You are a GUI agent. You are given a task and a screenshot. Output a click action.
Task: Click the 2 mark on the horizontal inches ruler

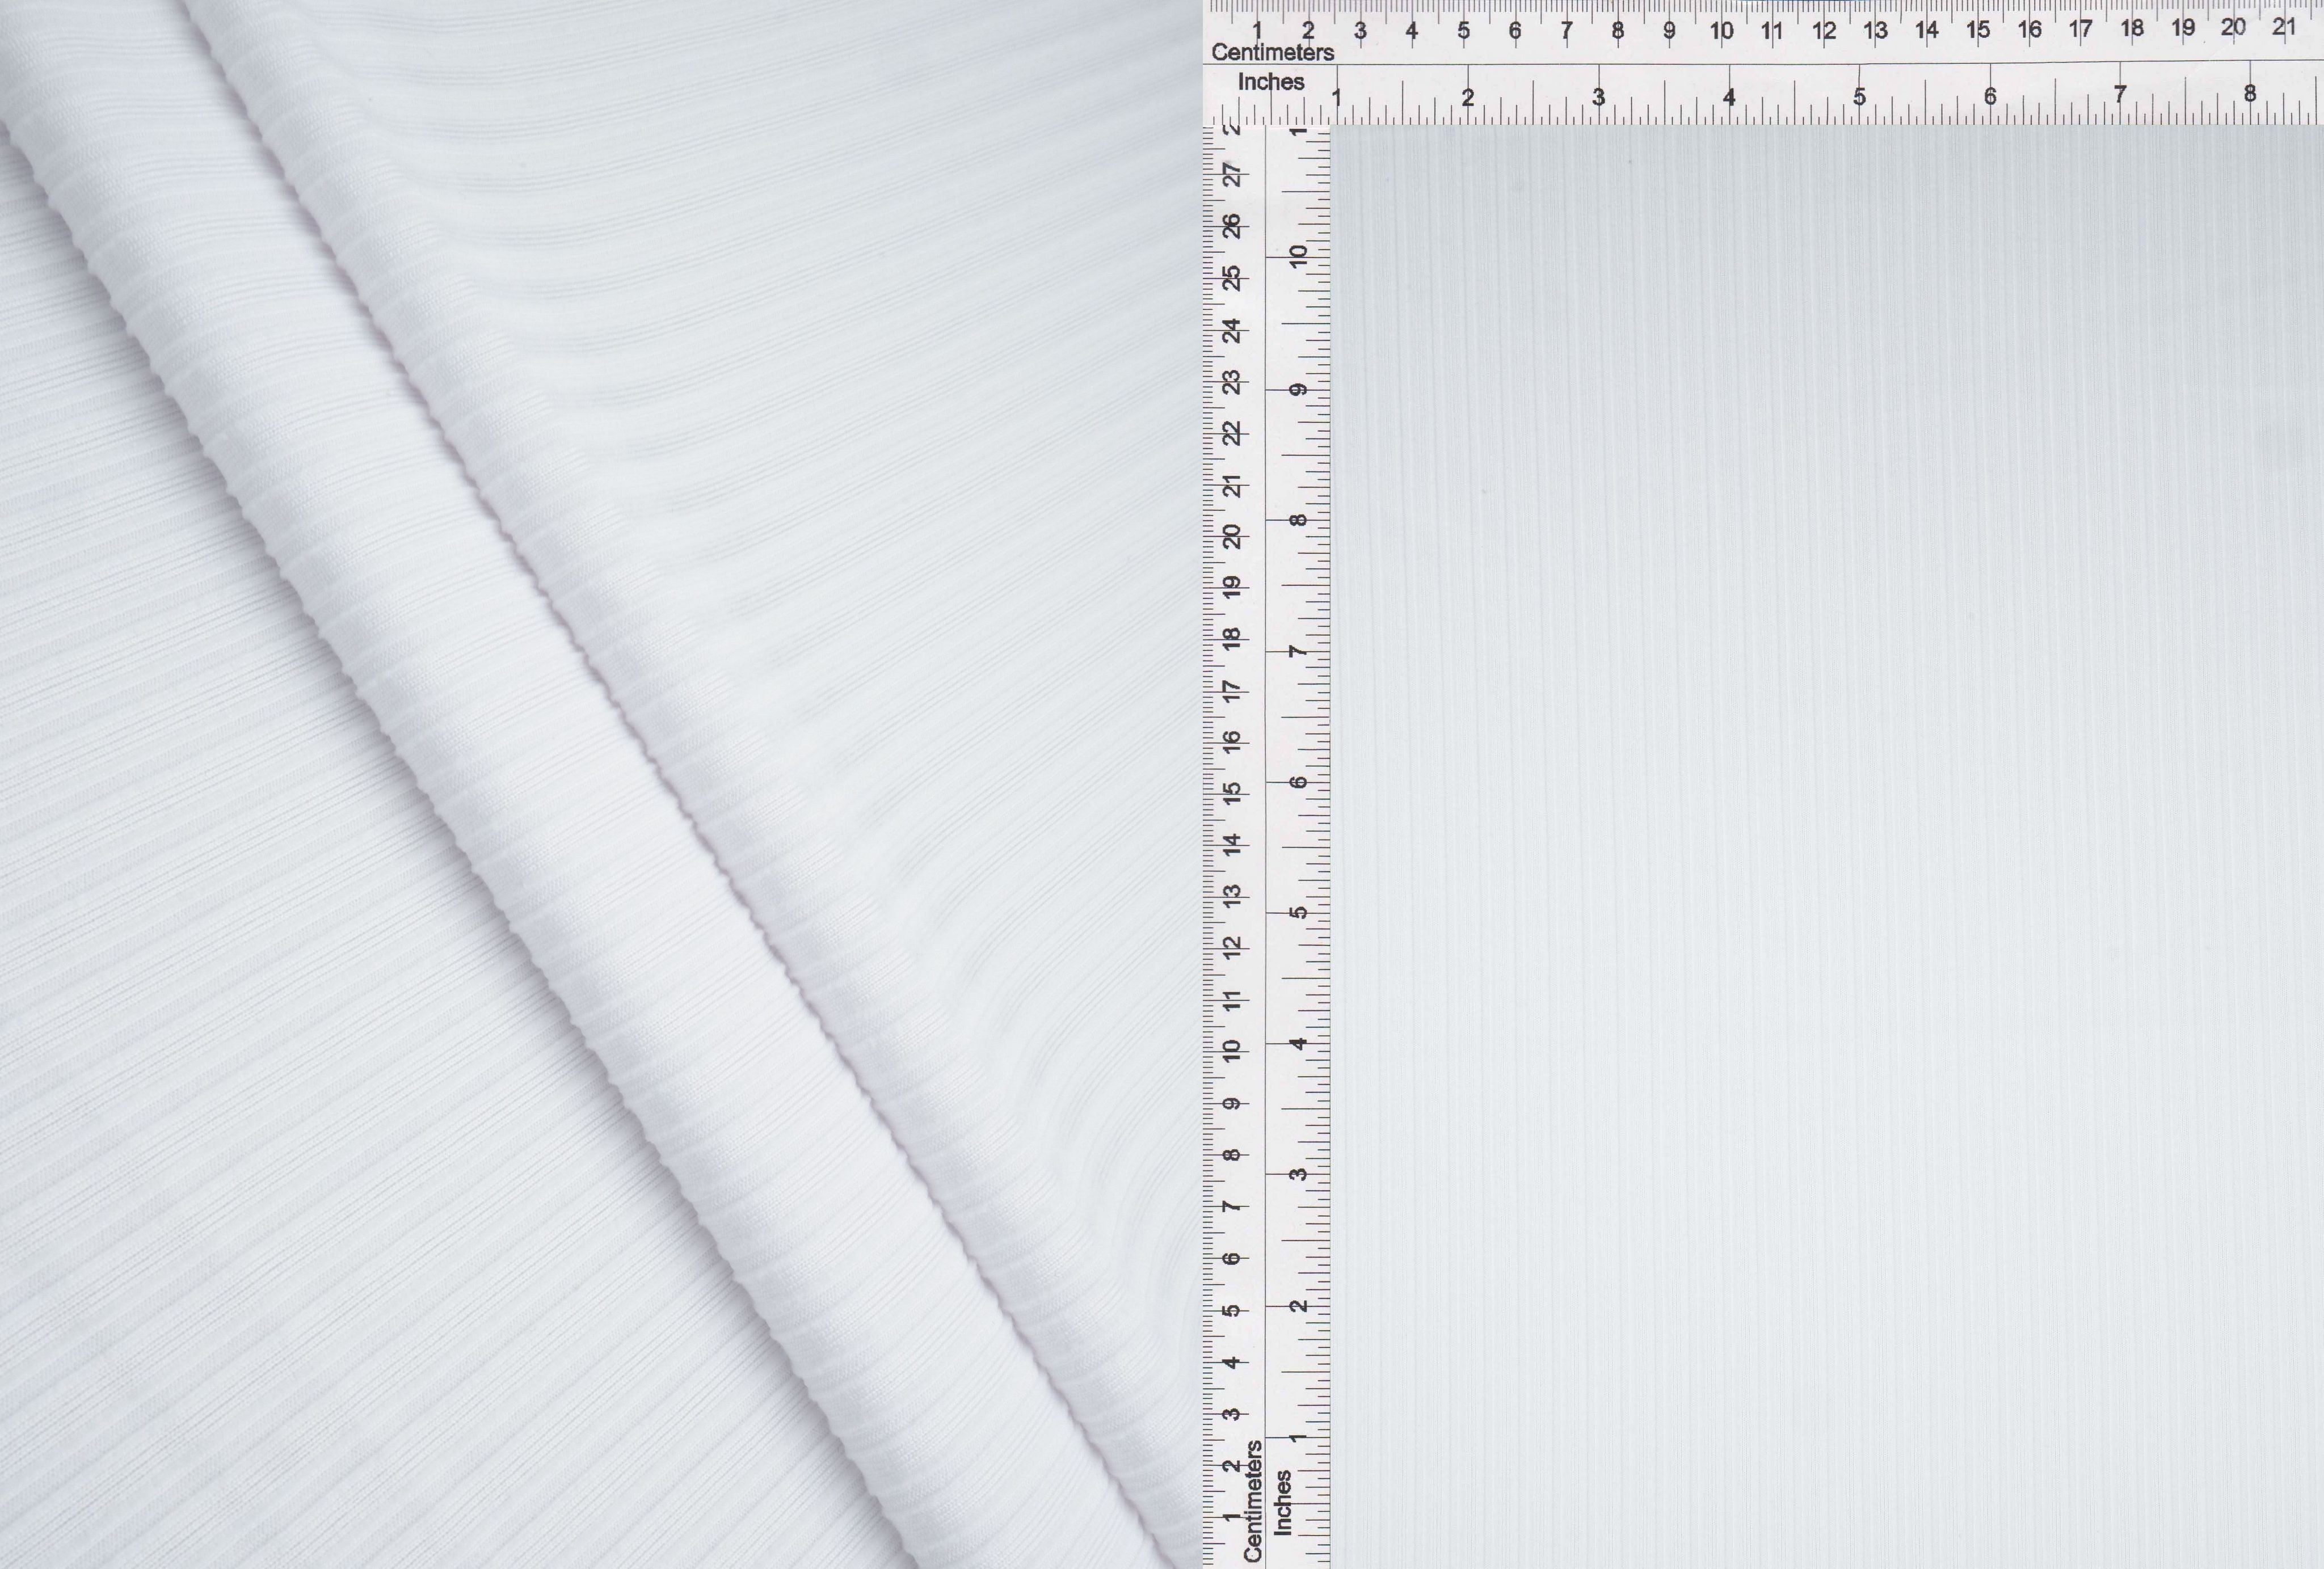coord(1468,98)
